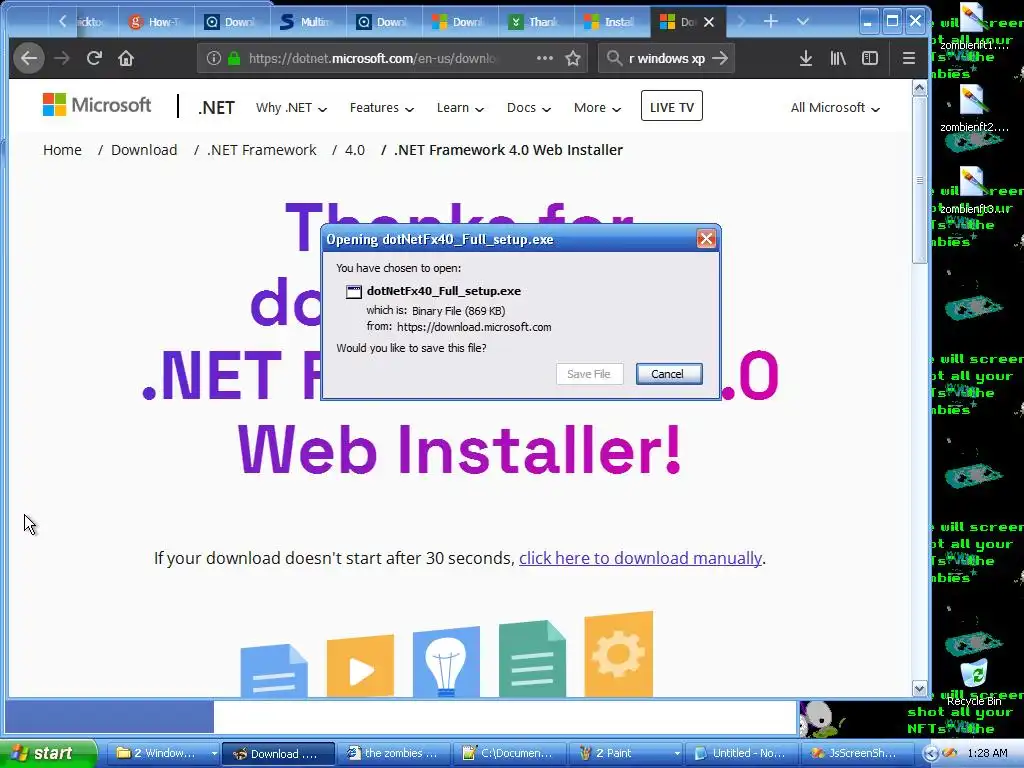Expand hidden system tray icons arrow
Viewport: 1024px width, 768px height.
coord(931,753)
